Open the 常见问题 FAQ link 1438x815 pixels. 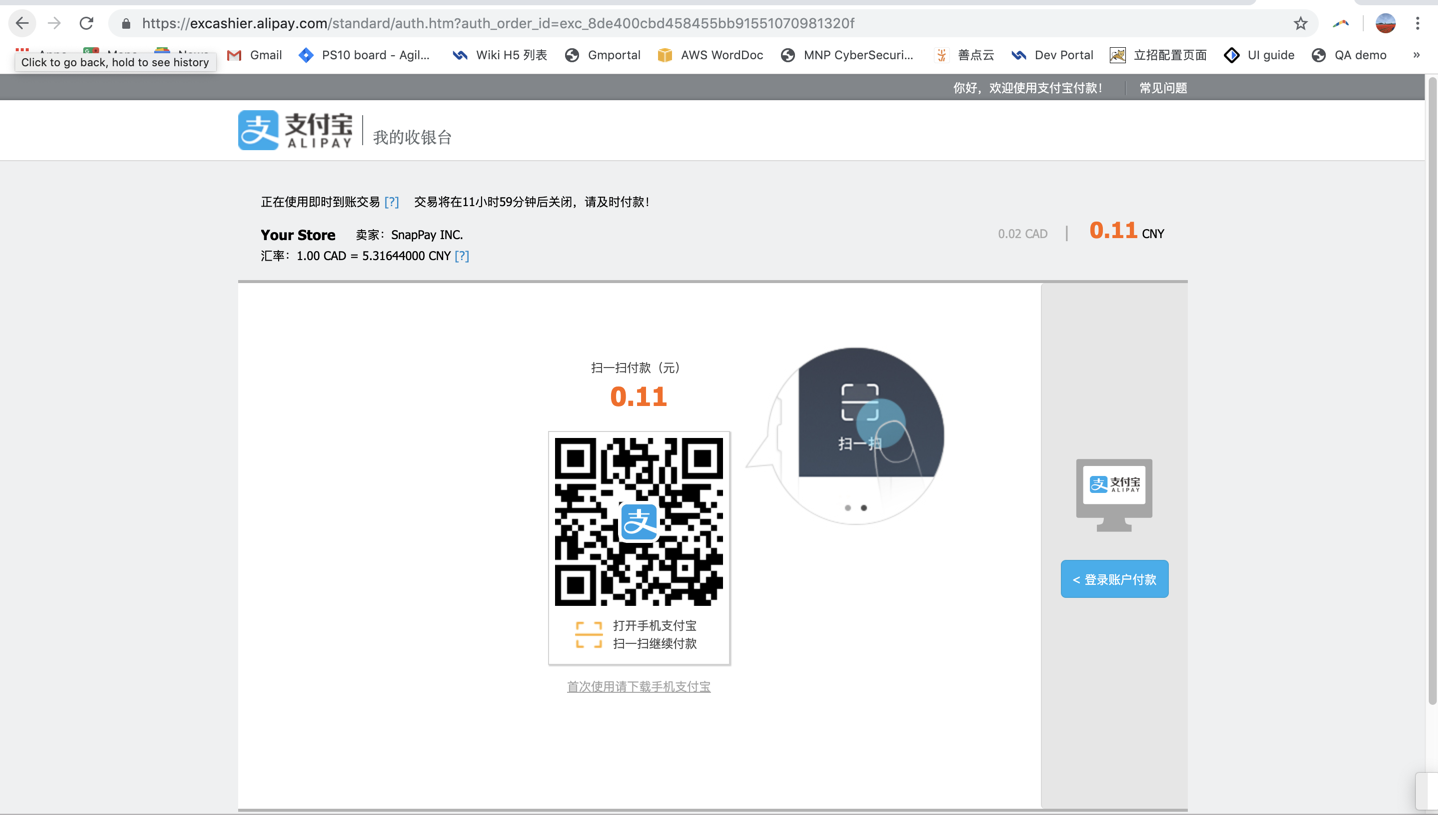[x=1163, y=88]
